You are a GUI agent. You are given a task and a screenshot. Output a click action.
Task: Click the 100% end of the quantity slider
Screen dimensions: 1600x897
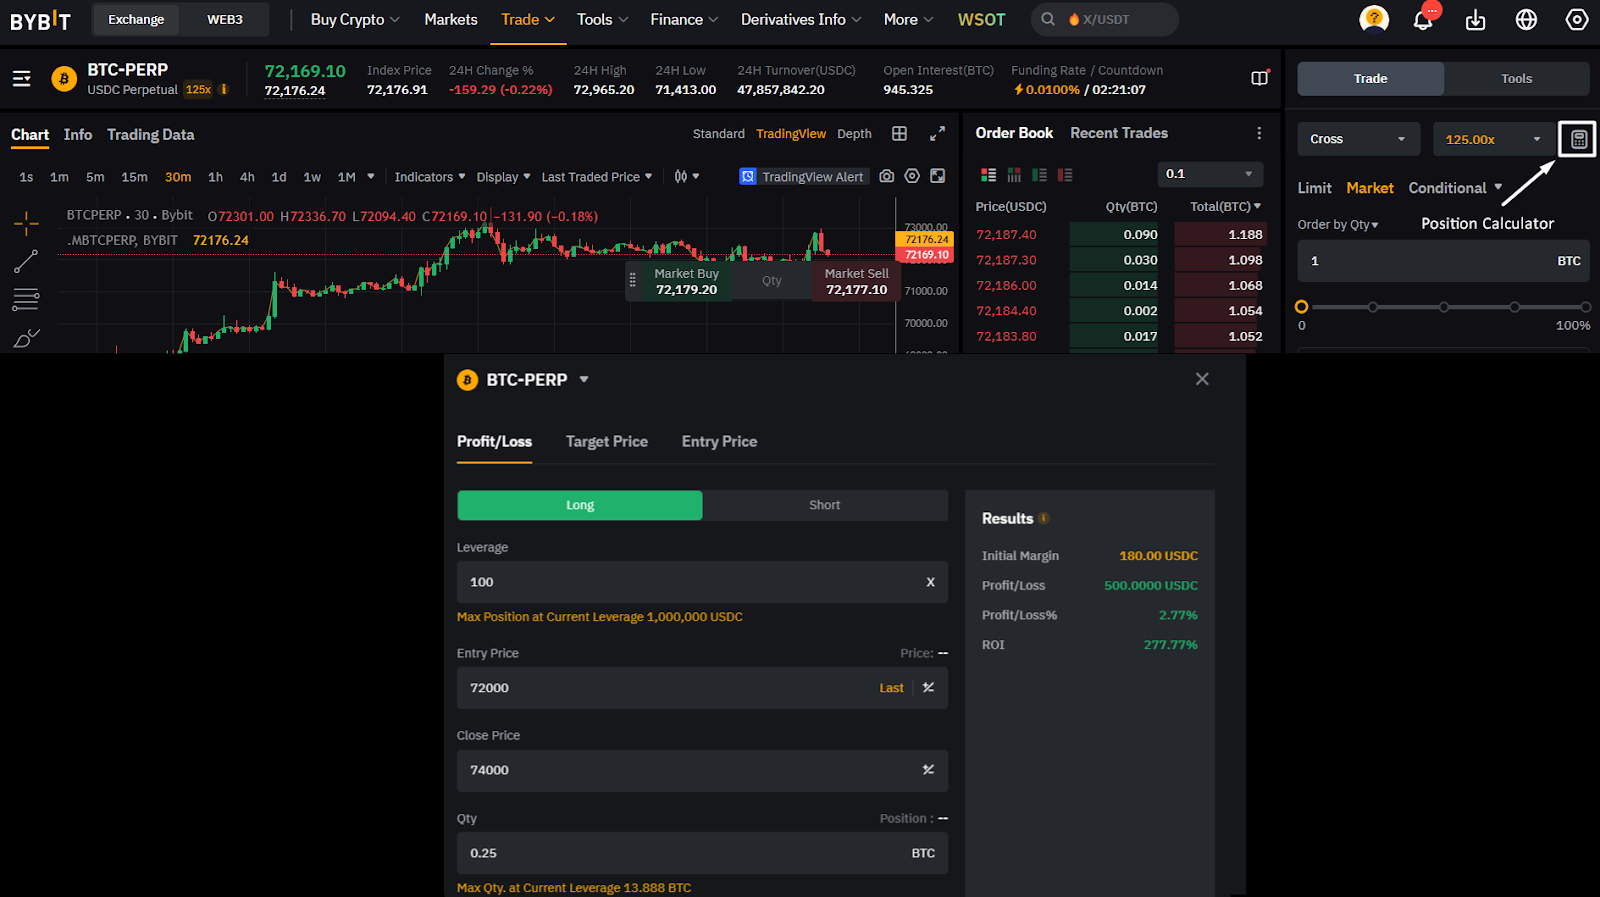(x=1585, y=307)
